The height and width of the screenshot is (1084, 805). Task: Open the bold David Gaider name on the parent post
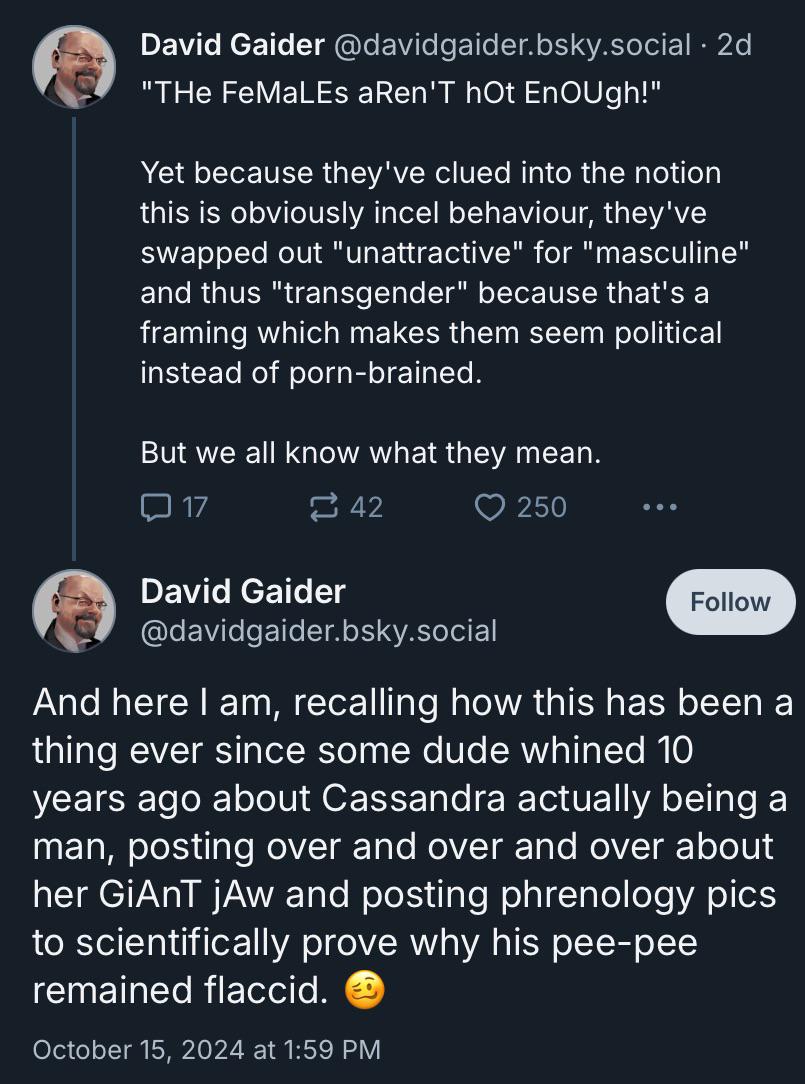point(232,44)
